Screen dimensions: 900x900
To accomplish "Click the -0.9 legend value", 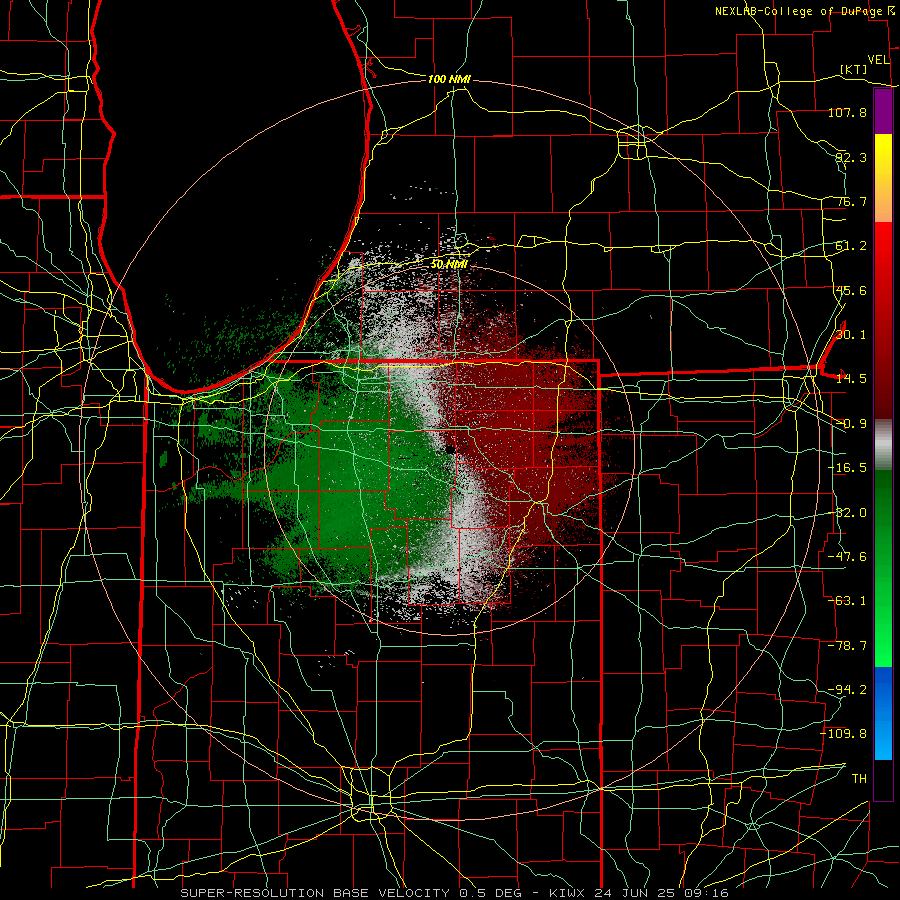I will (851, 424).
